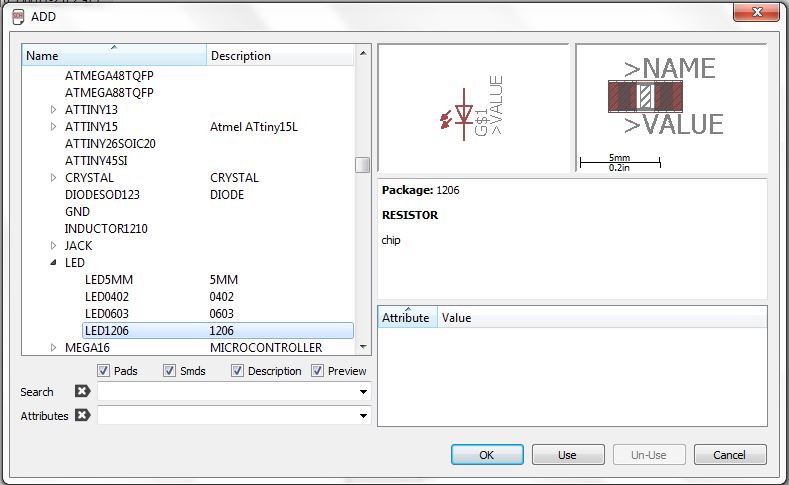Expand the ATTINY13 tree node

53,109
